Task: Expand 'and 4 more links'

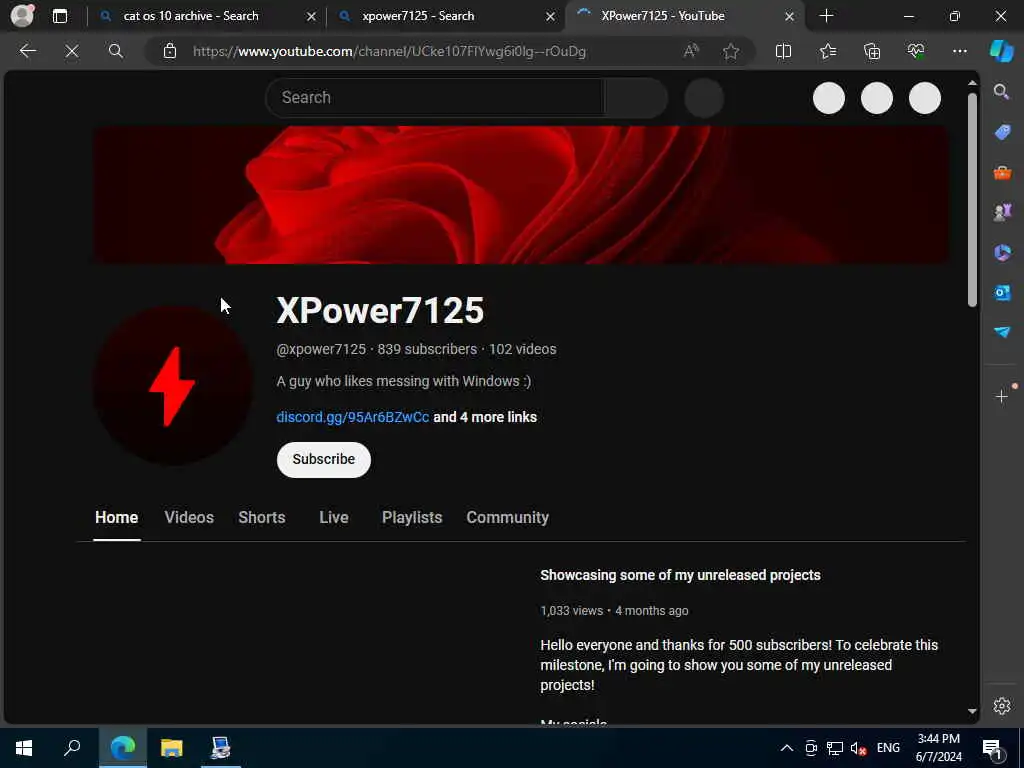Action: [x=485, y=417]
